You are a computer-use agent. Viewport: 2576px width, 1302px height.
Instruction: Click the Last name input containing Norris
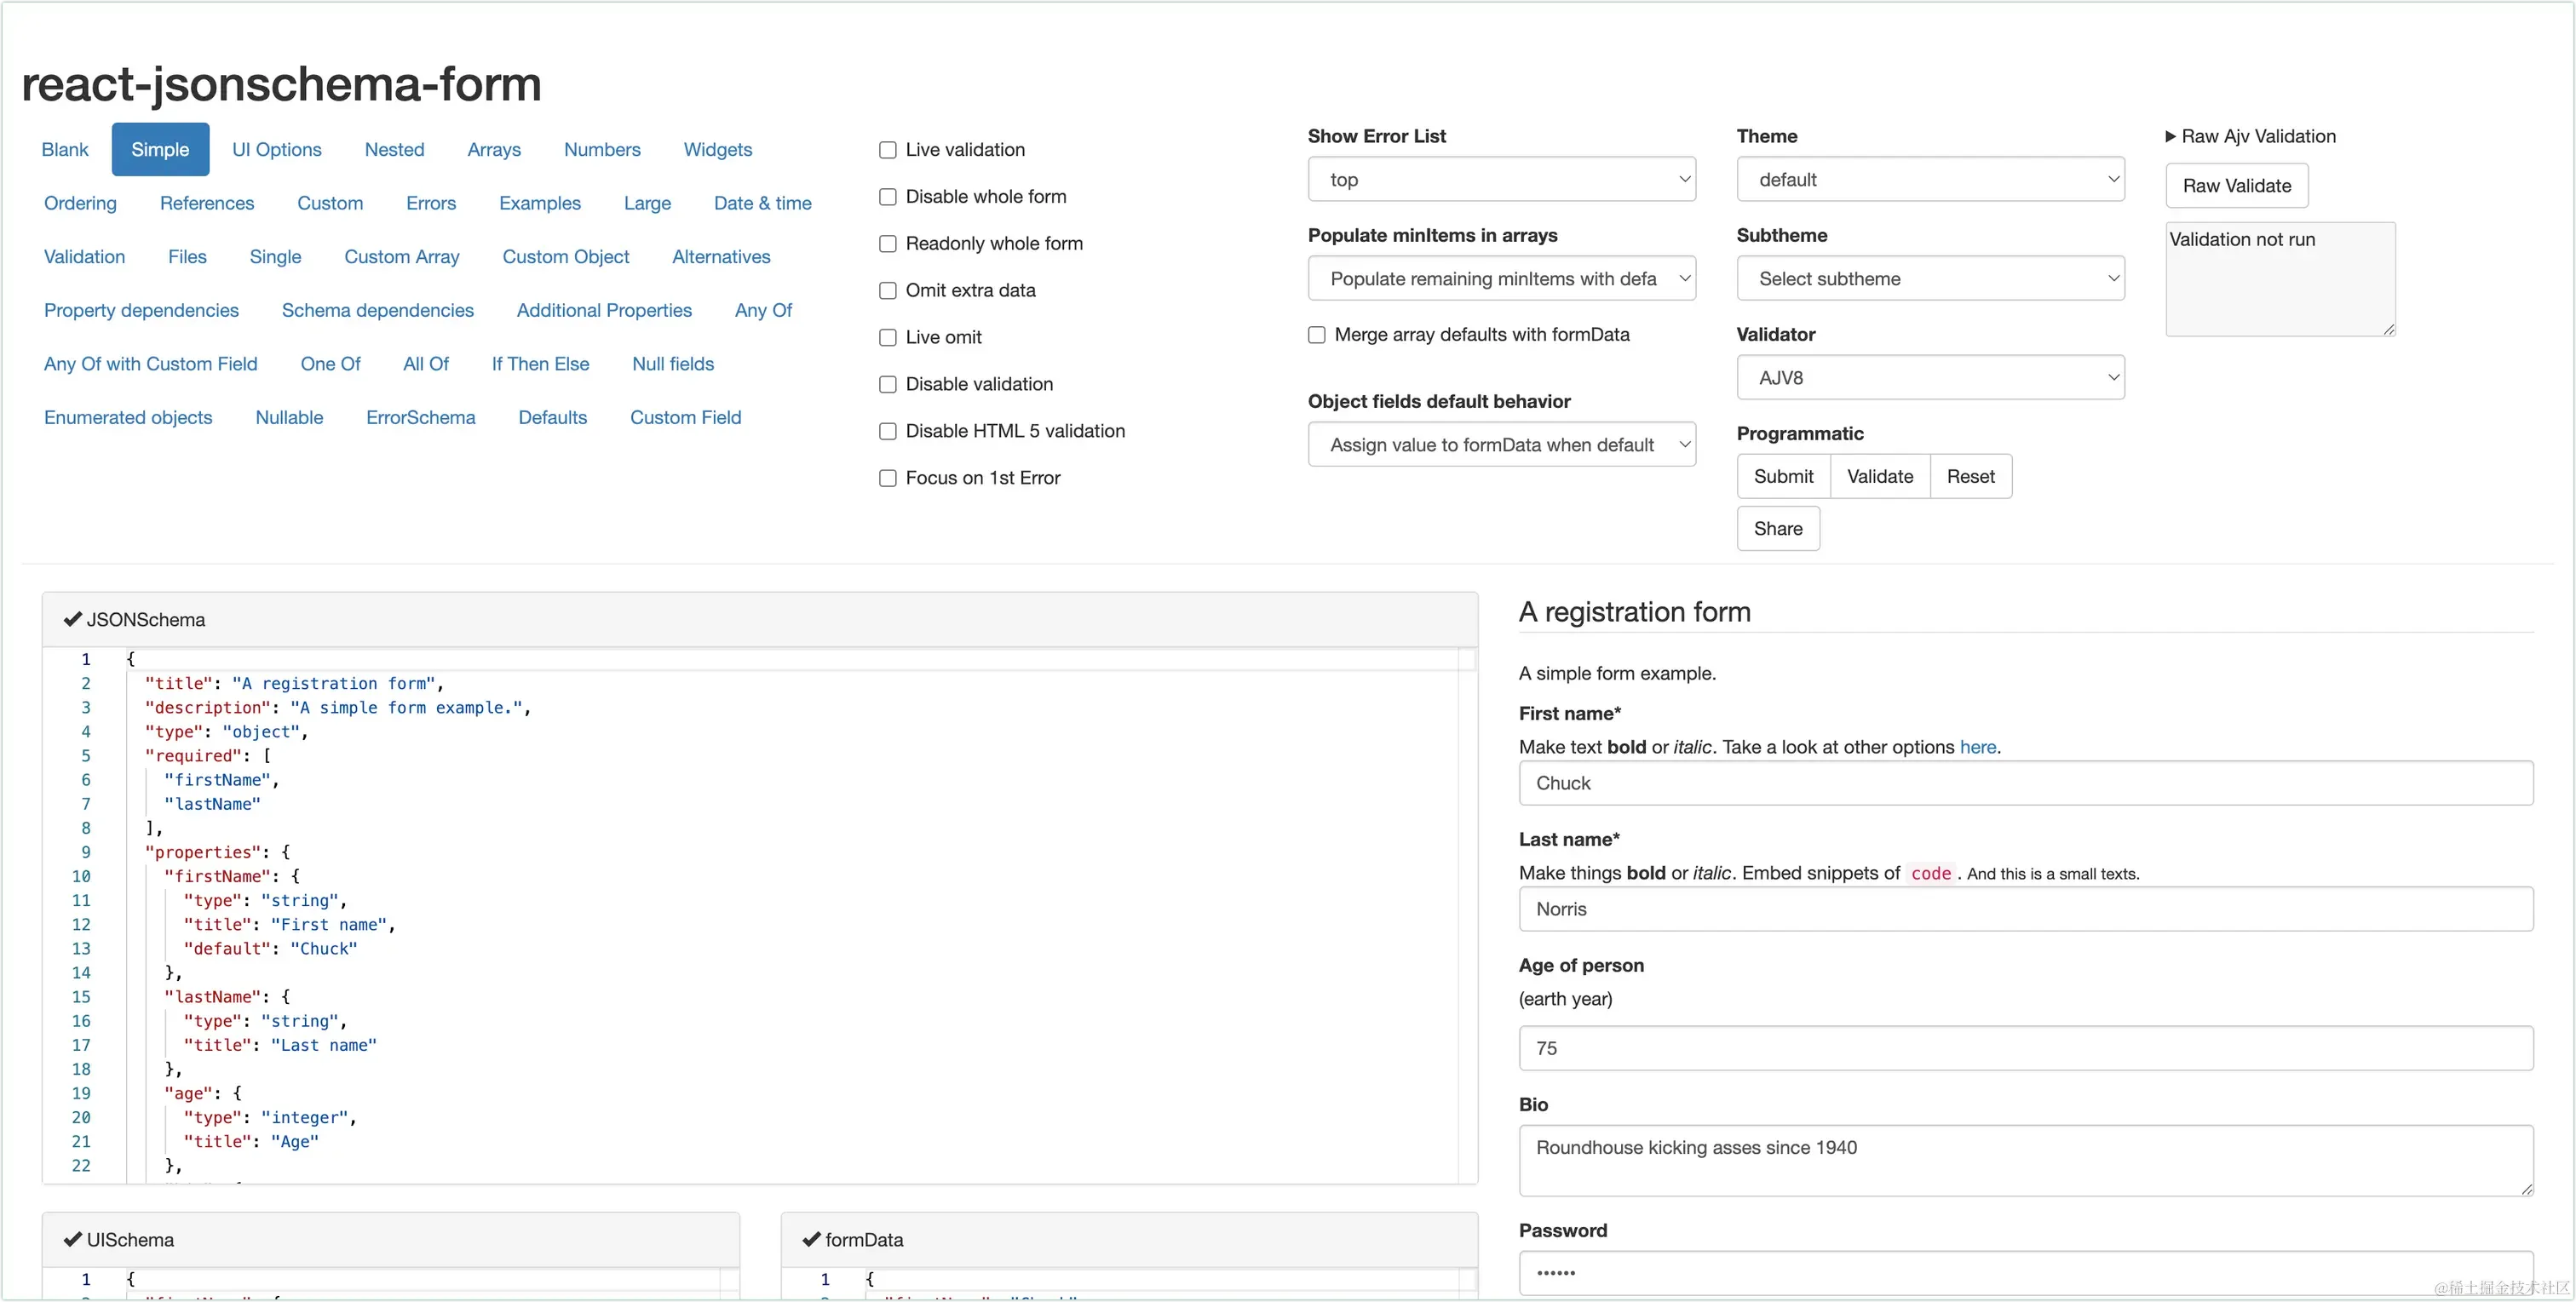(x=2026, y=909)
